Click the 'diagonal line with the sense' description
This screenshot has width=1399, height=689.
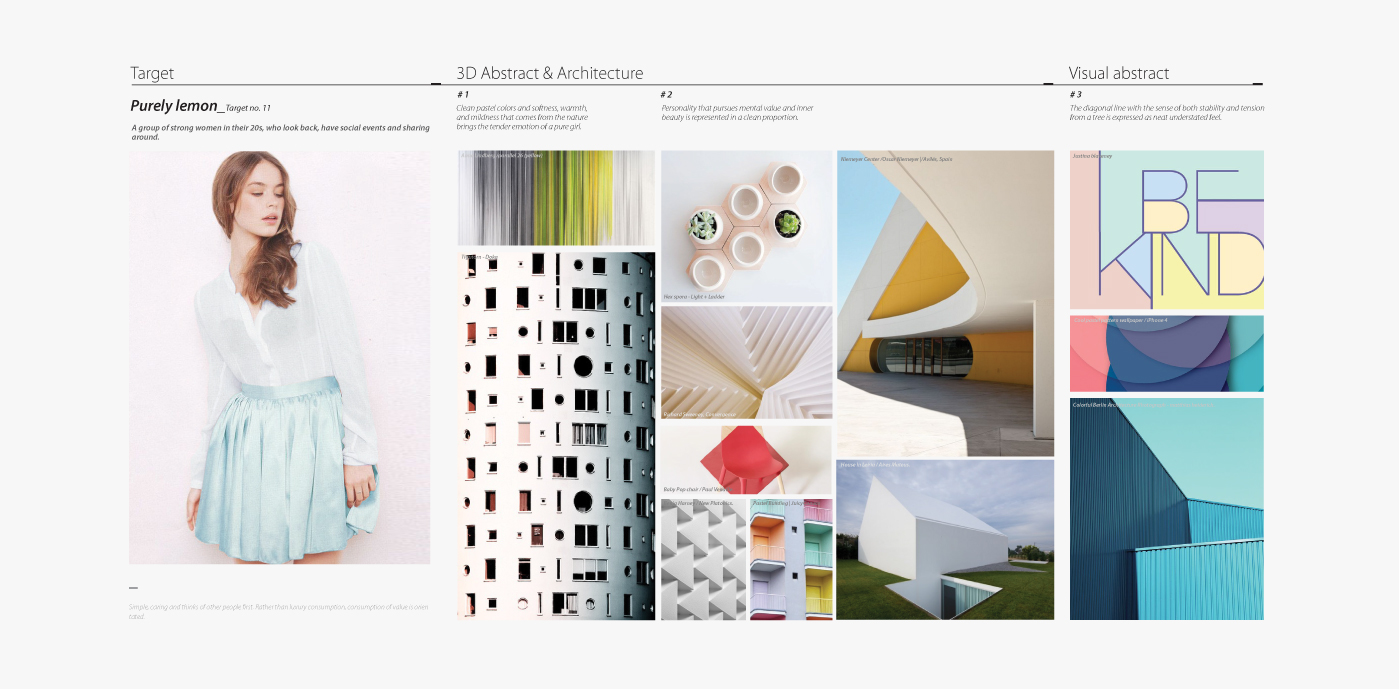tap(1167, 113)
